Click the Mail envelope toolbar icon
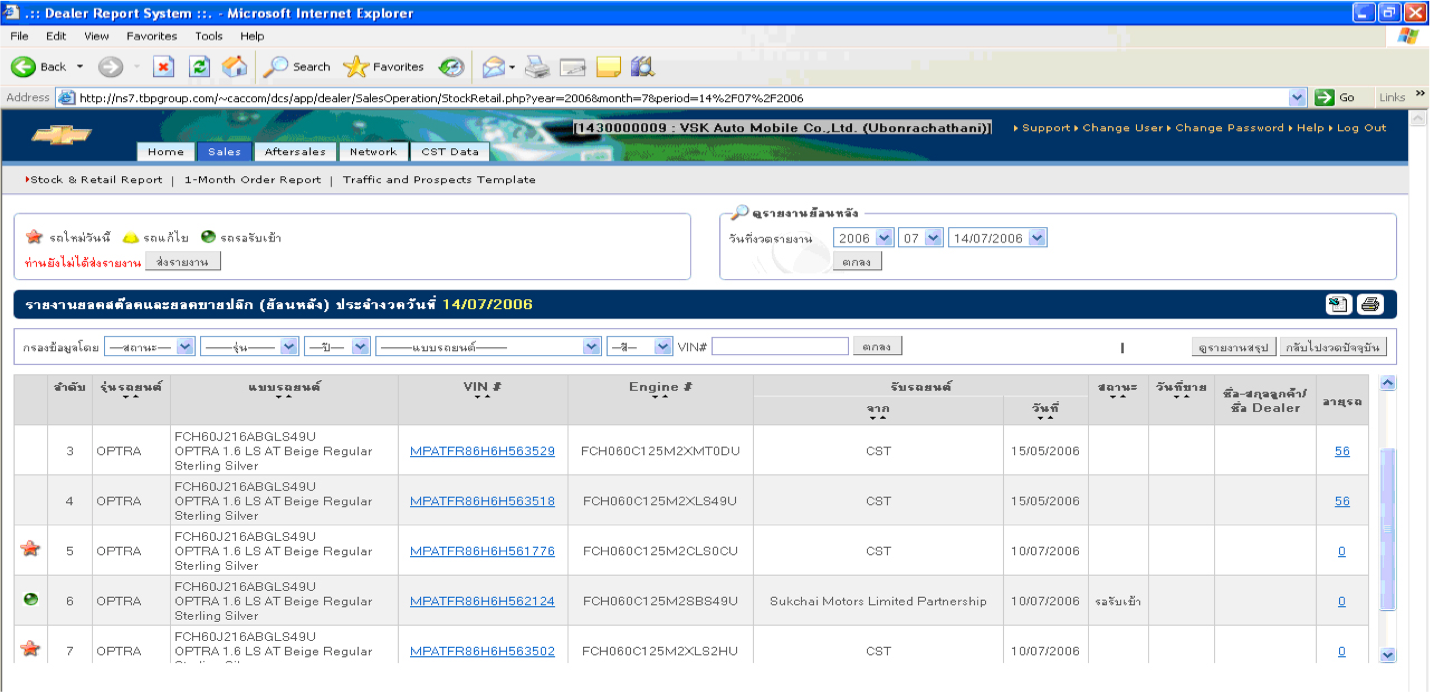Viewport: 1430px width, 692px height. (494, 67)
